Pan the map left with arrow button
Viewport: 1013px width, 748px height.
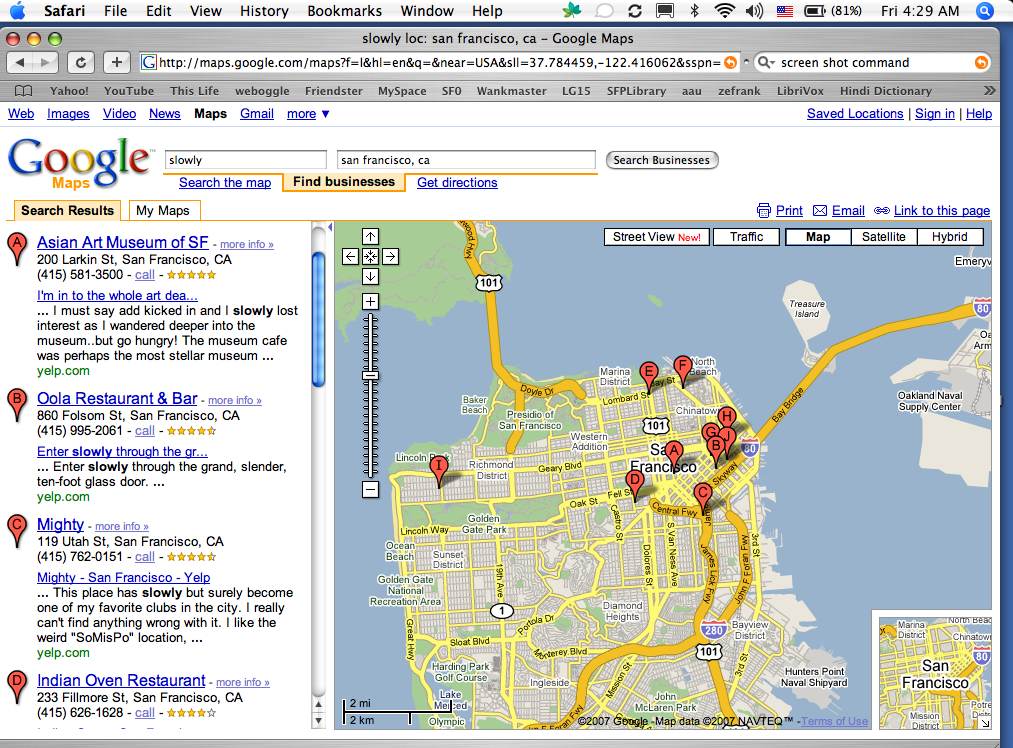click(350, 256)
